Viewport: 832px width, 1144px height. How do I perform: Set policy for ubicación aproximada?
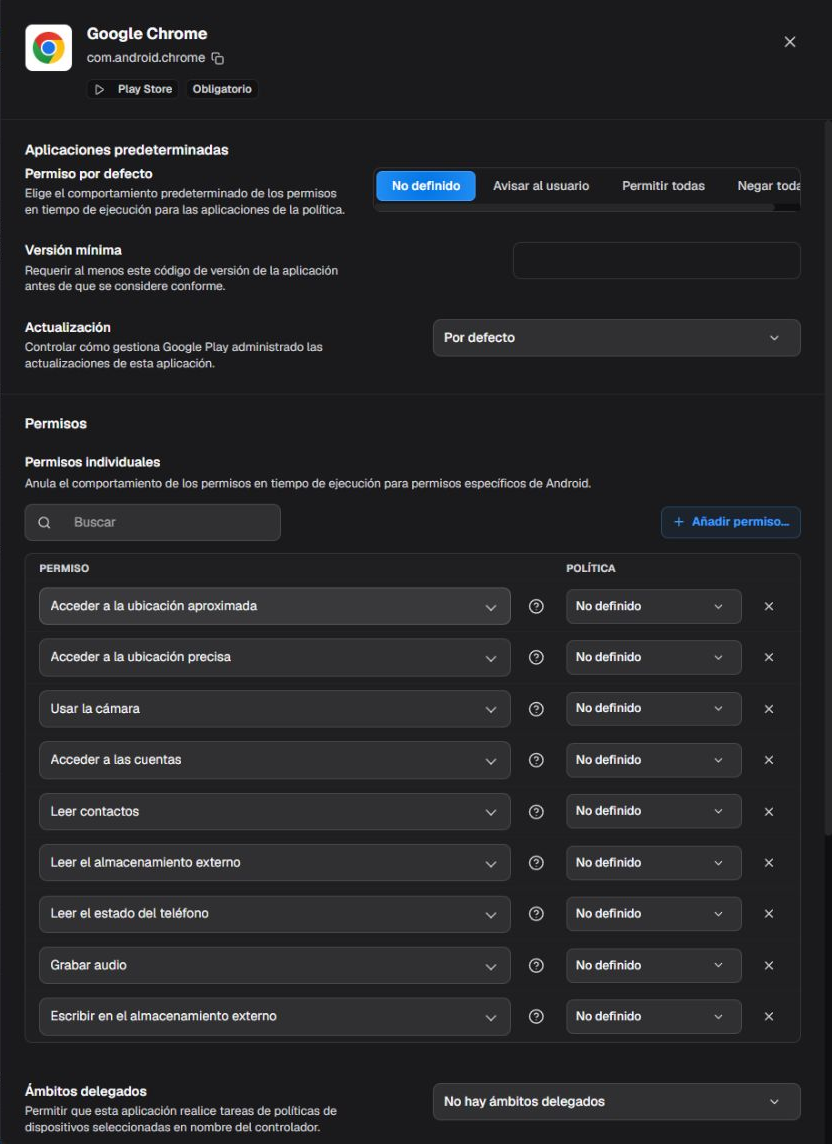[x=654, y=606]
